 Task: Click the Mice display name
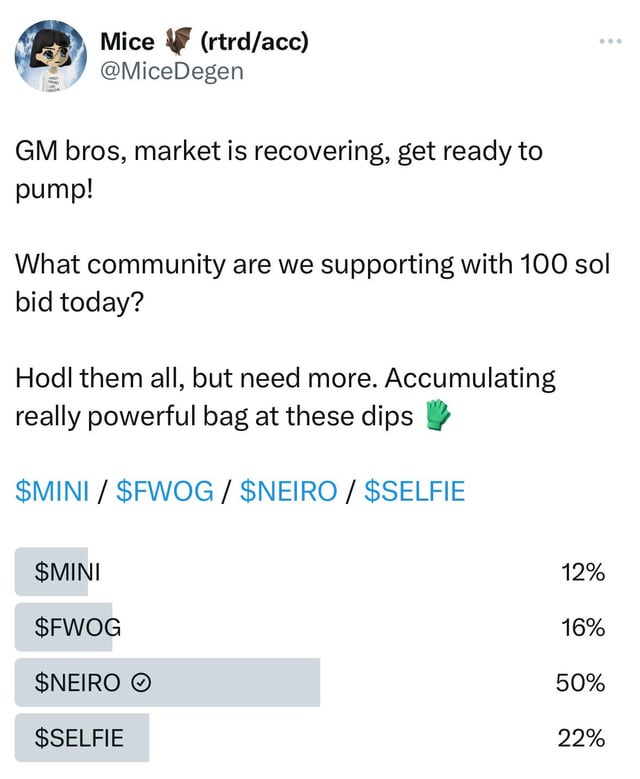click(127, 41)
